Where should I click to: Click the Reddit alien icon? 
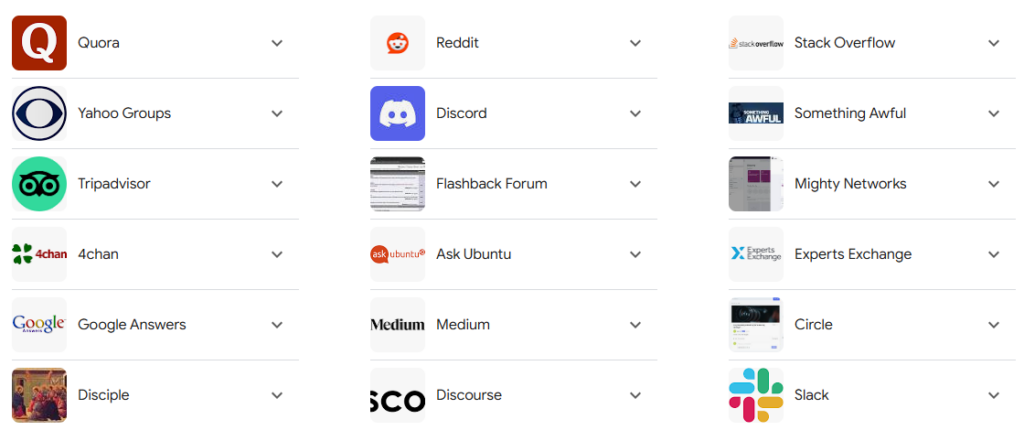[x=397, y=43]
